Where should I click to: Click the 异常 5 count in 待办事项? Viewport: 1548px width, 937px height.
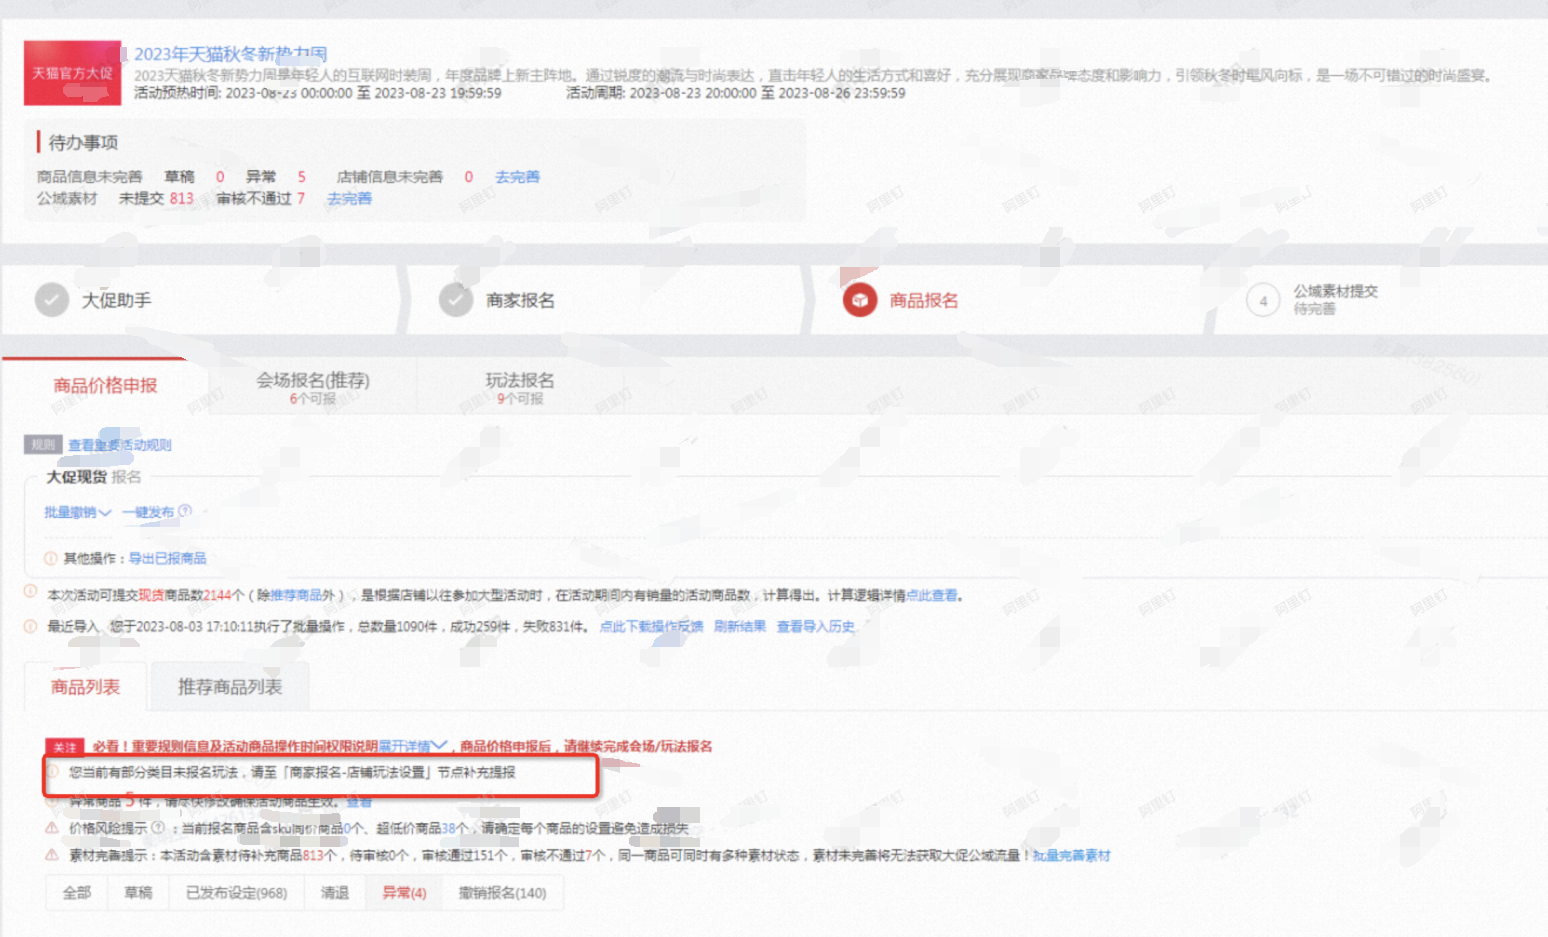tap(301, 176)
